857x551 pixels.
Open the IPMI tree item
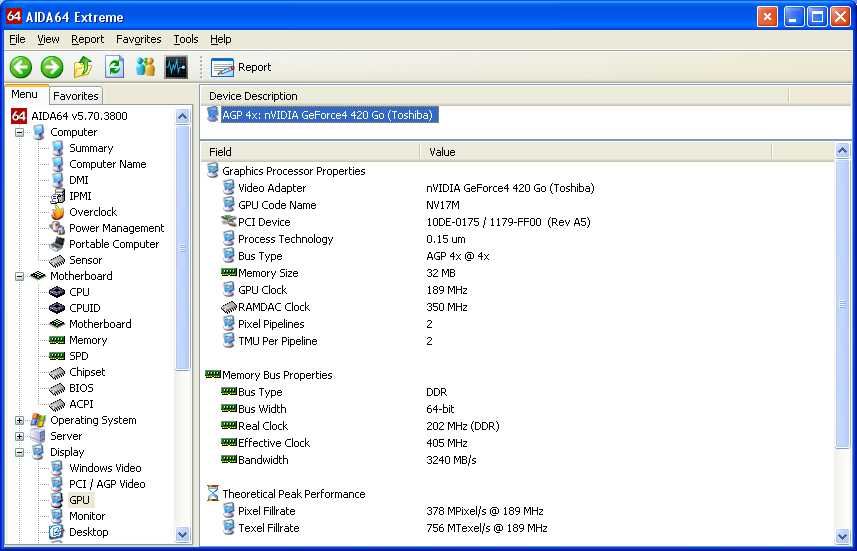tap(80, 196)
